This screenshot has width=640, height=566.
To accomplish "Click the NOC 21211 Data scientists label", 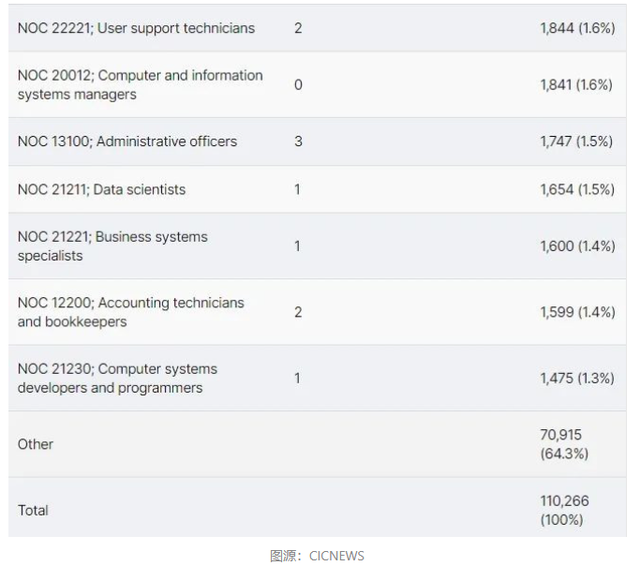I will (x=101, y=189).
